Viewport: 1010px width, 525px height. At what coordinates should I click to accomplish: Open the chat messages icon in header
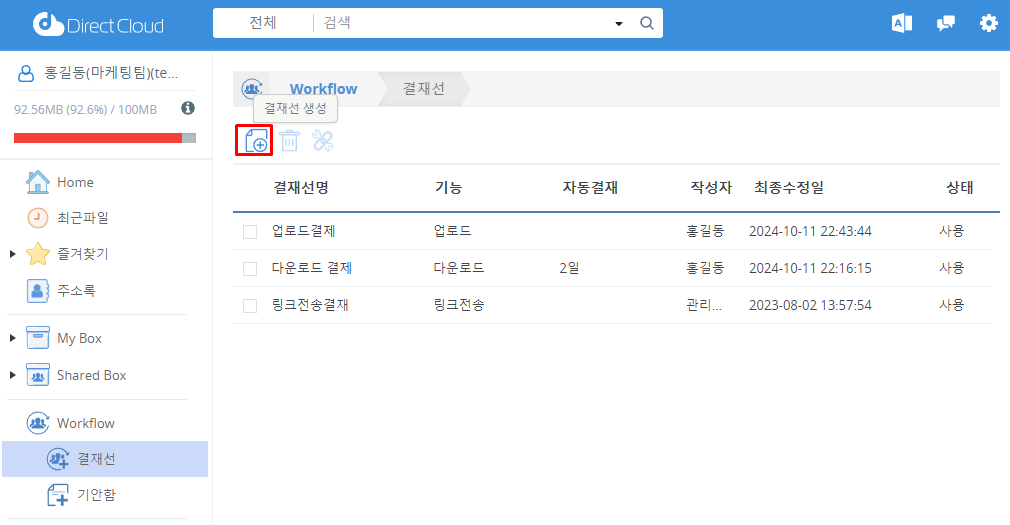point(945,23)
